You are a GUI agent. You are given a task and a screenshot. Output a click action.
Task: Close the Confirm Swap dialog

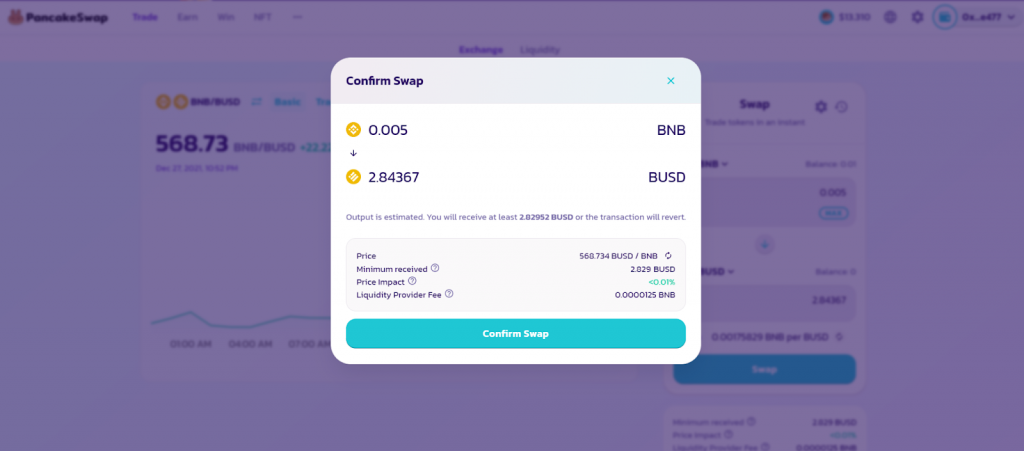(x=671, y=81)
